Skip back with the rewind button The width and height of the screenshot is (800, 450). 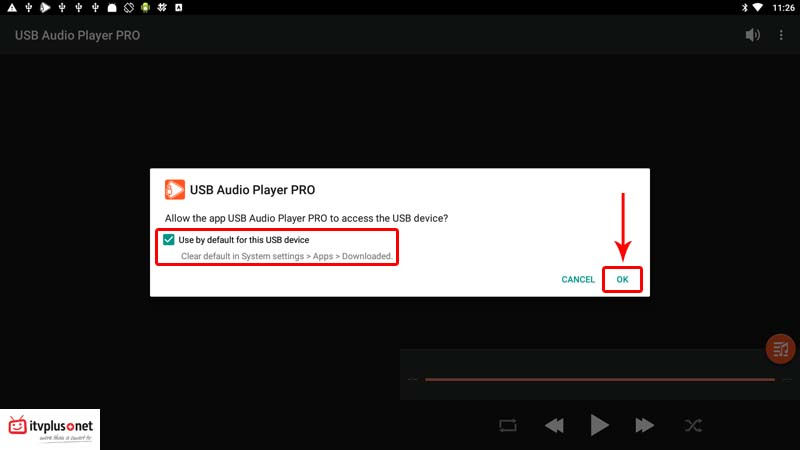pyautogui.click(x=554, y=425)
